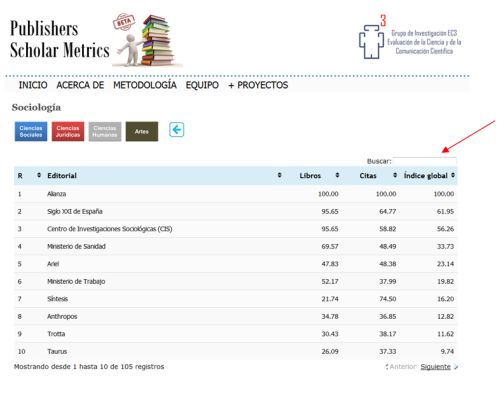Select the Ciencias Sociales blue button
500x399 pixels.
pyautogui.click(x=31, y=131)
